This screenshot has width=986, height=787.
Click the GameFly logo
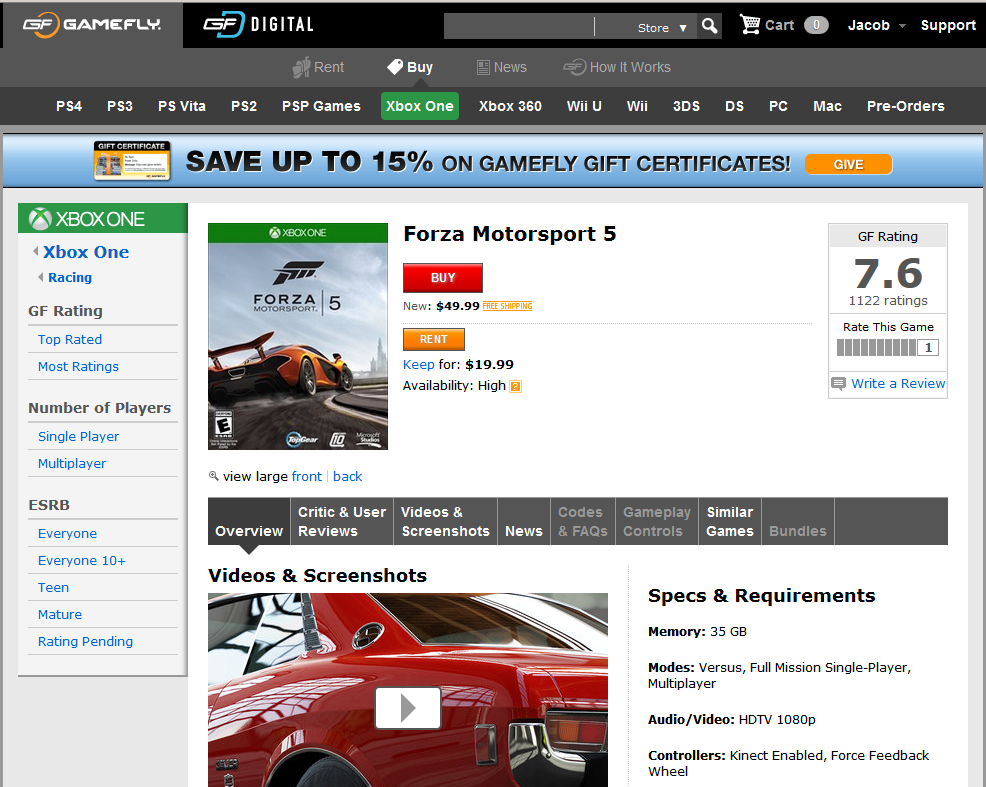[x=92, y=25]
